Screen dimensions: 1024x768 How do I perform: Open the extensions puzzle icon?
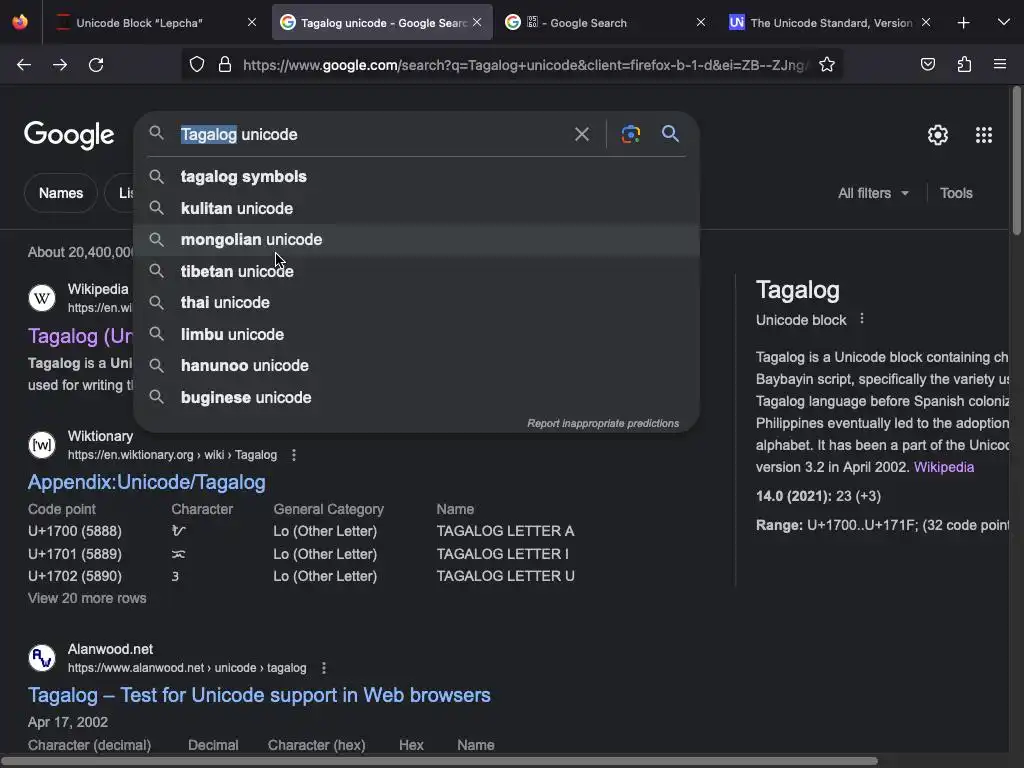tap(964, 64)
